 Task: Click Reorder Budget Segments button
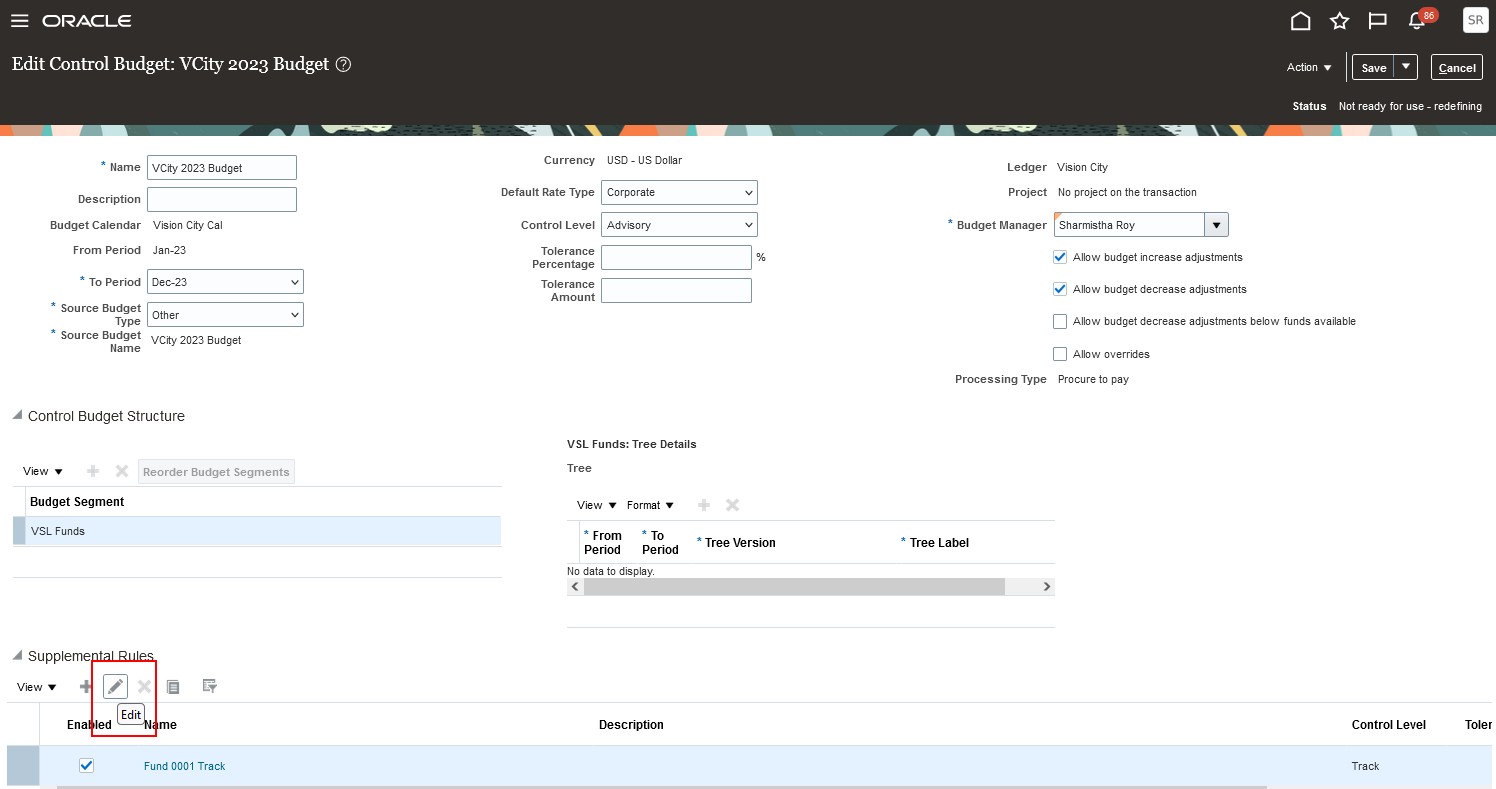point(216,472)
